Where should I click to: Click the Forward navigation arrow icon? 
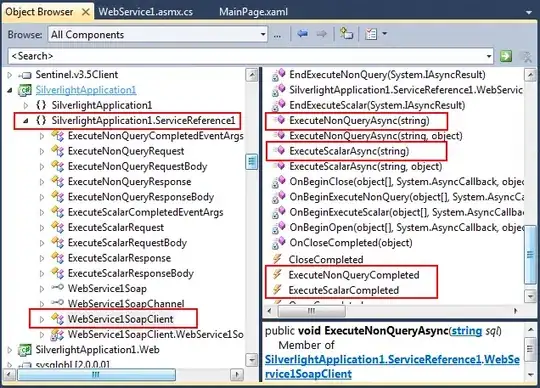321,34
